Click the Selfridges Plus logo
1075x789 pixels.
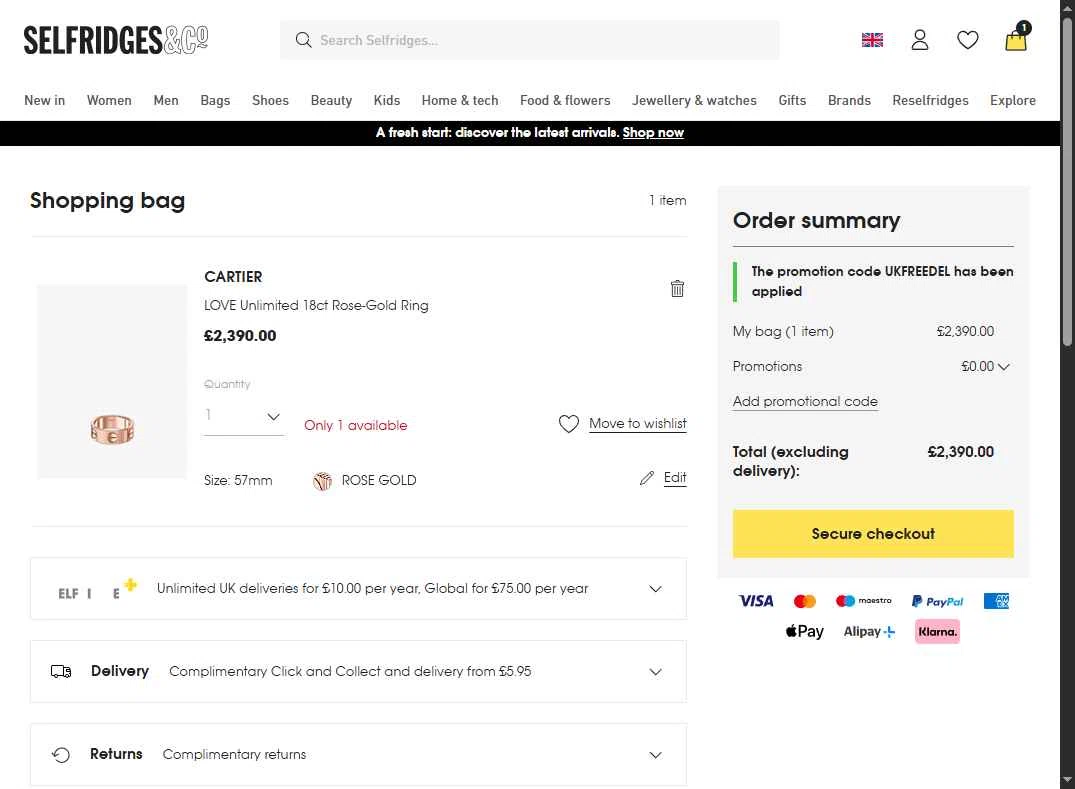point(97,590)
